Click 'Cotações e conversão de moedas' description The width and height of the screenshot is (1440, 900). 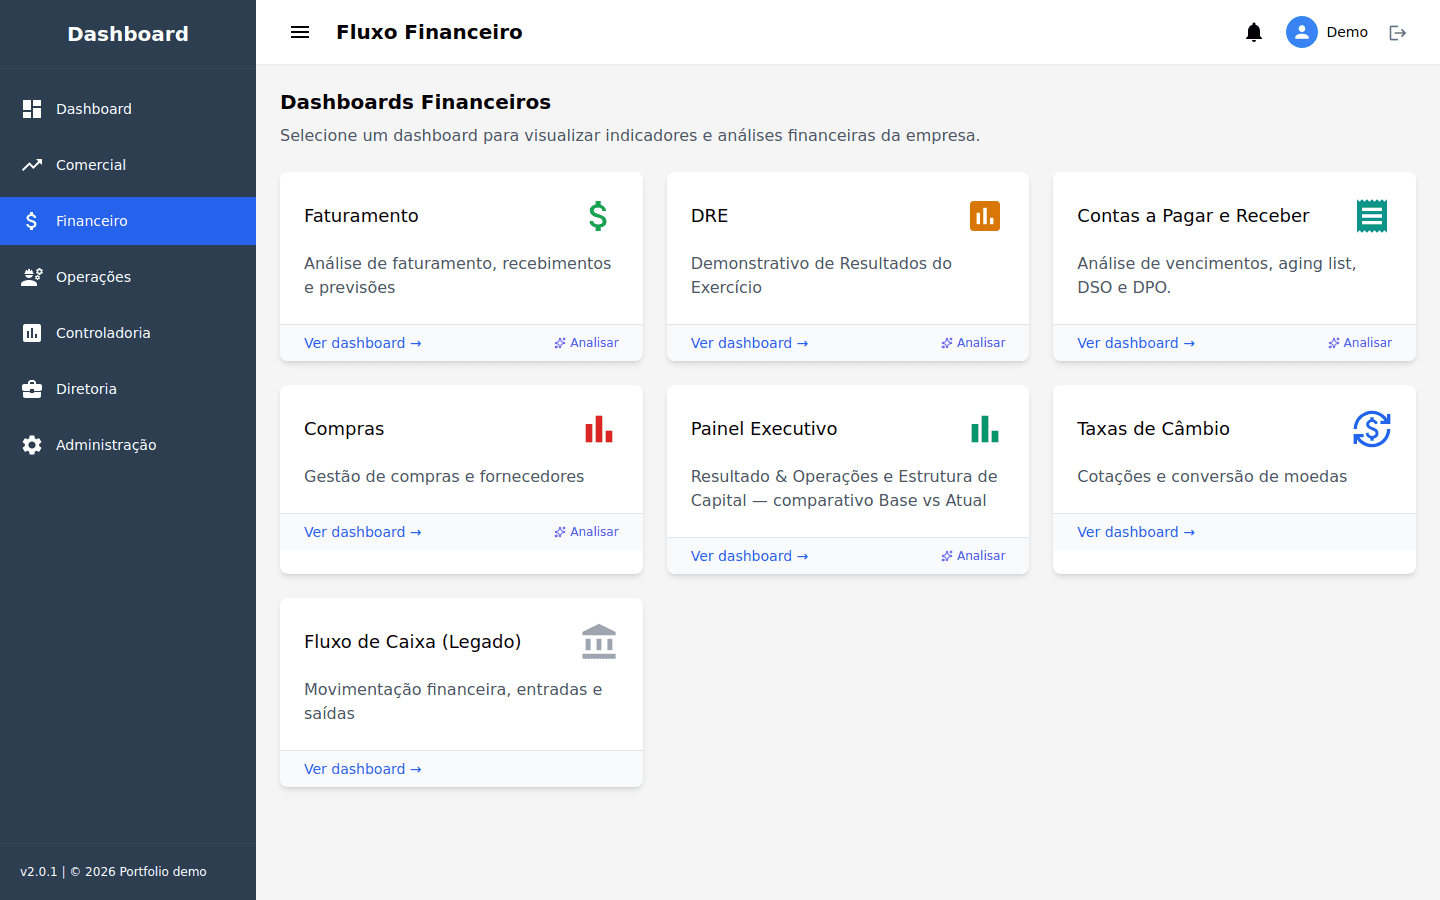pyautogui.click(x=1212, y=477)
